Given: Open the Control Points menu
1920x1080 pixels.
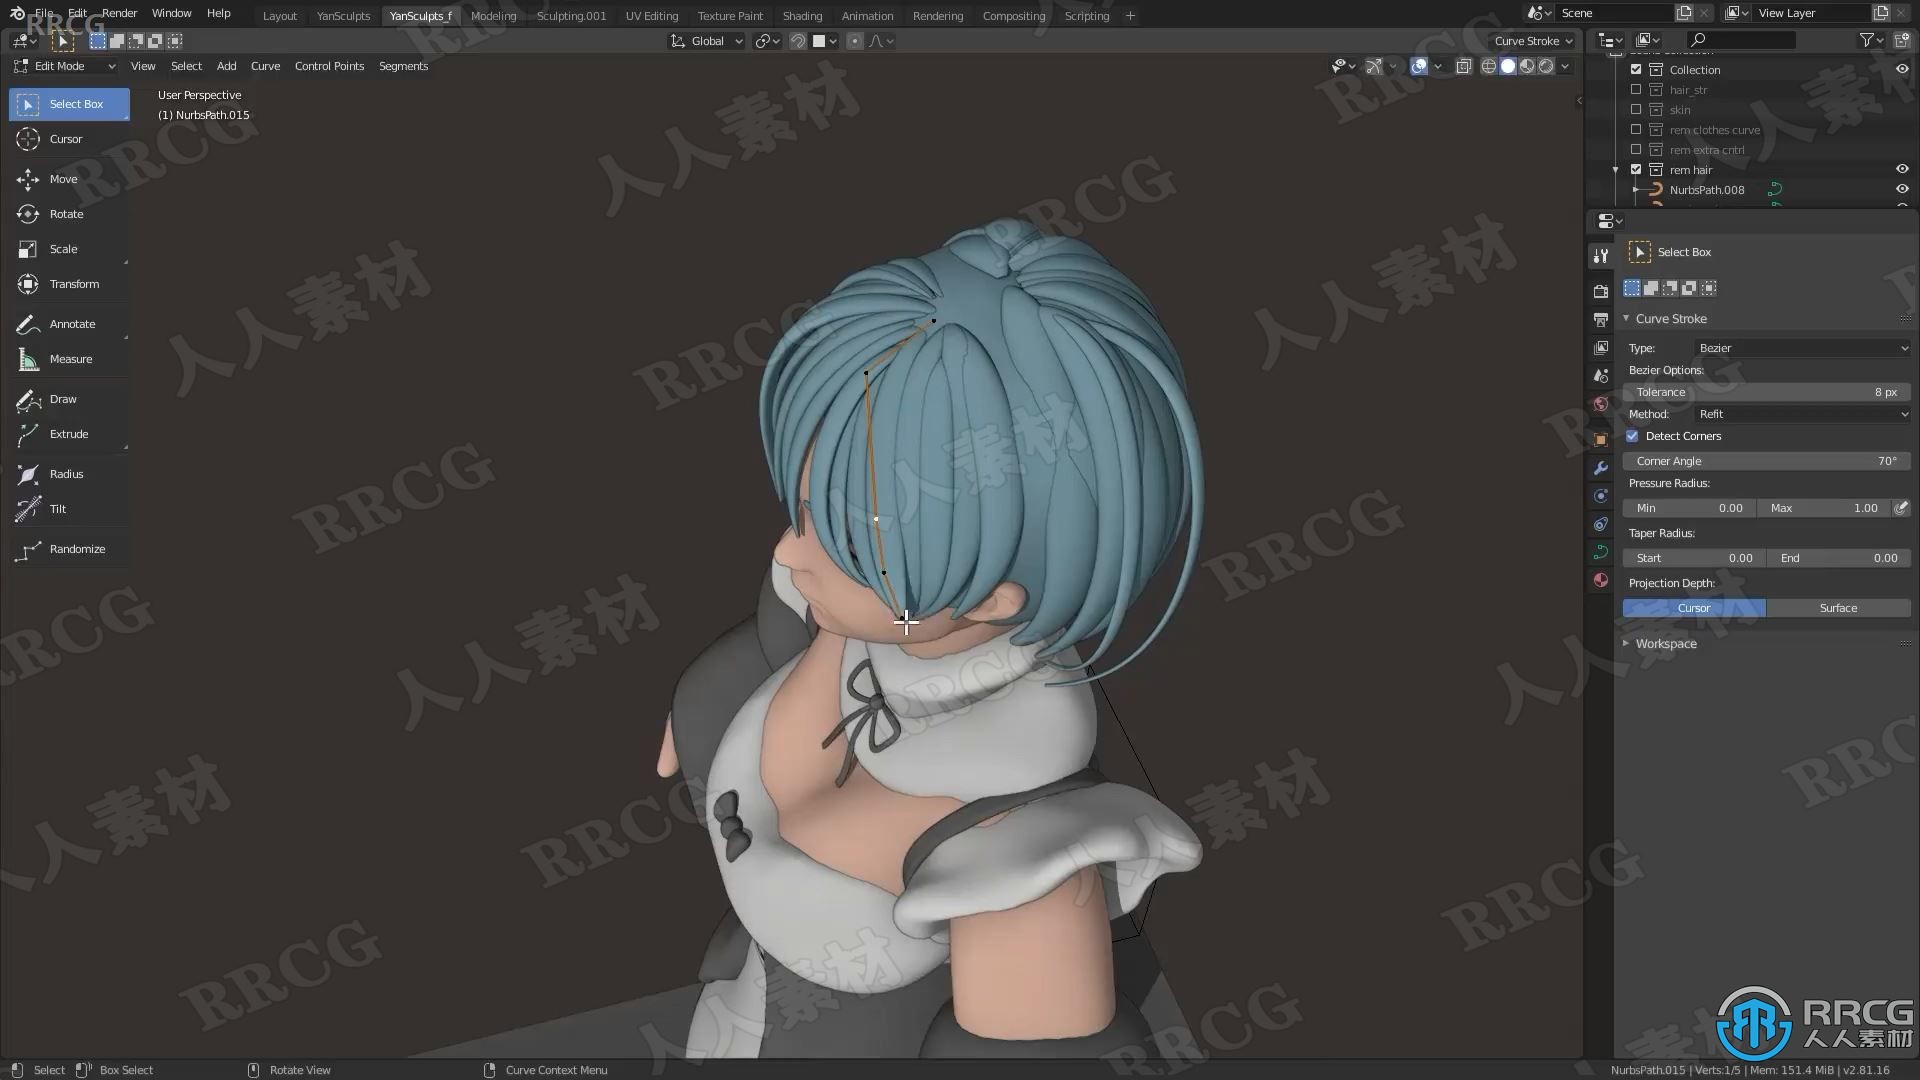Looking at the screenshot, I should 329,66.
